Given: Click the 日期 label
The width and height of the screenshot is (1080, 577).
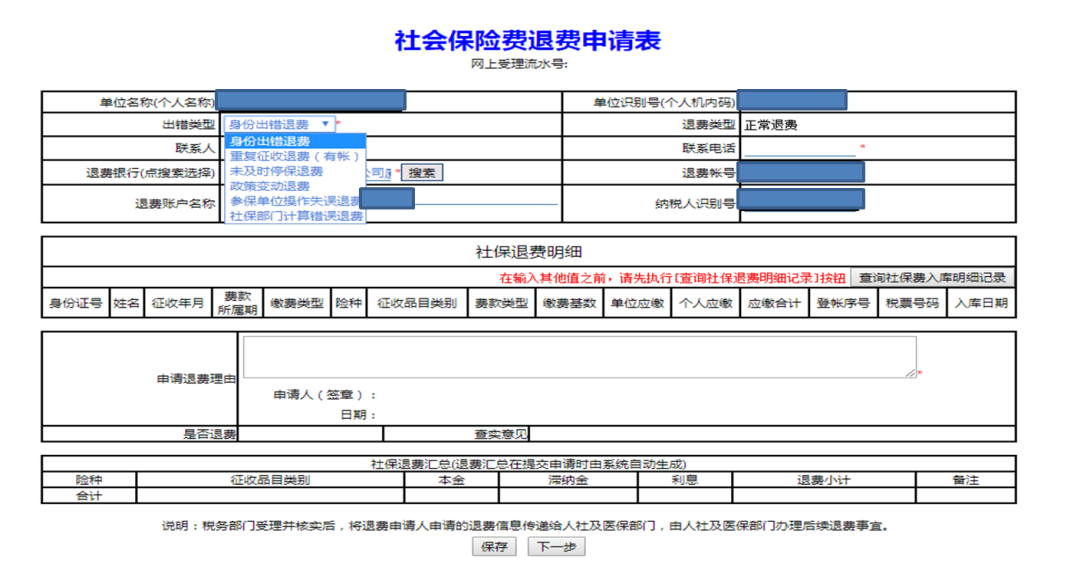Looking at the screenshot, I should point(358,415).
